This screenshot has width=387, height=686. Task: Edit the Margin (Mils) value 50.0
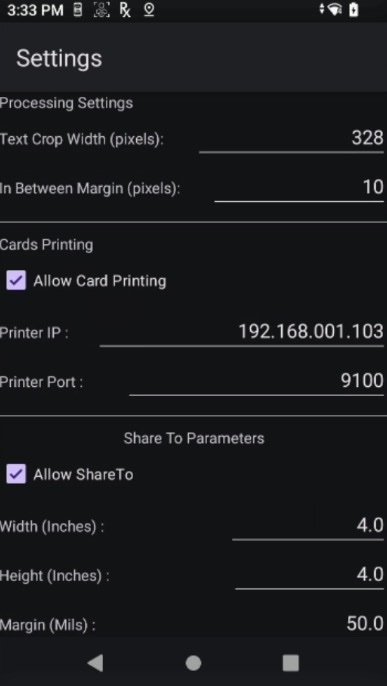click(x=365, y=624)
